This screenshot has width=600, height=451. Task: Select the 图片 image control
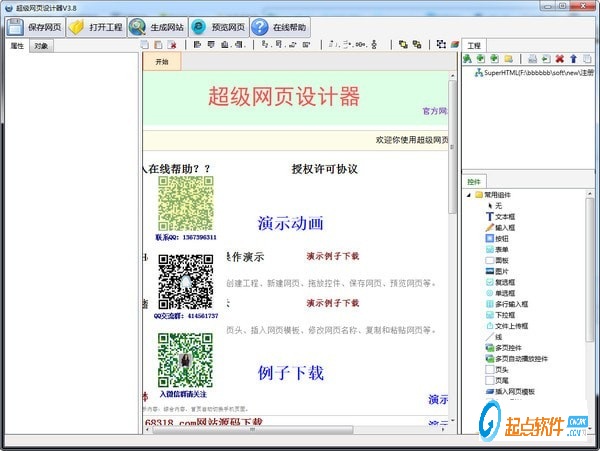click(x=497, y=272)
